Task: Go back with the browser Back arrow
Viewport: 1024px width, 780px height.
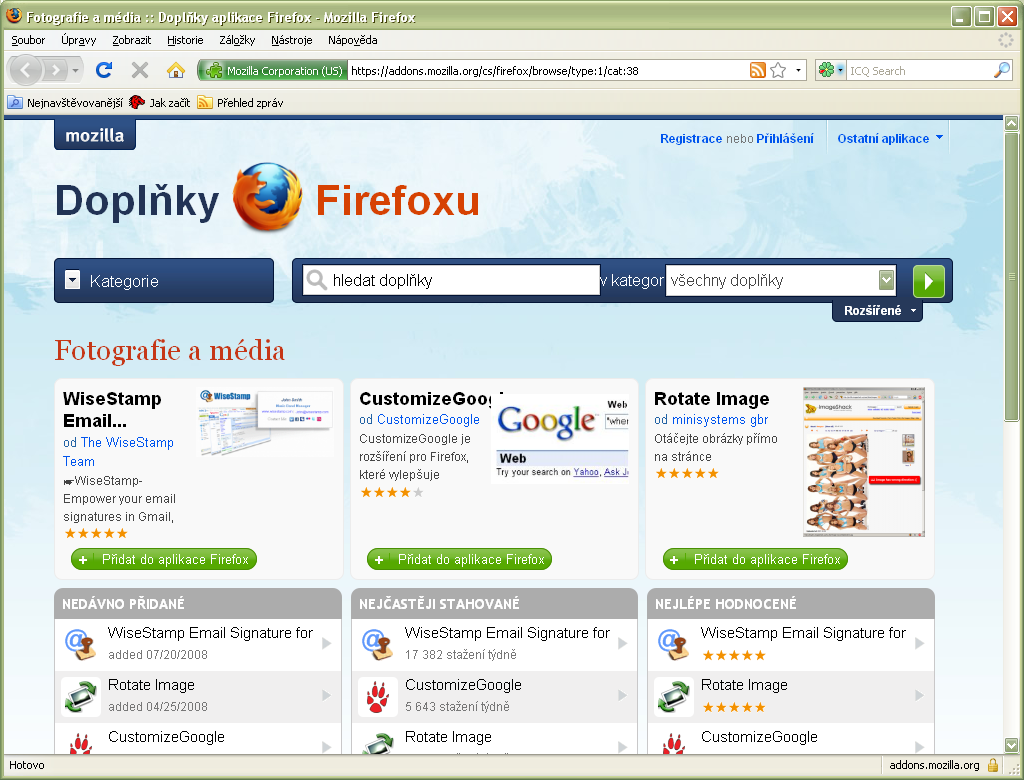Action: (x=25, y=70)
